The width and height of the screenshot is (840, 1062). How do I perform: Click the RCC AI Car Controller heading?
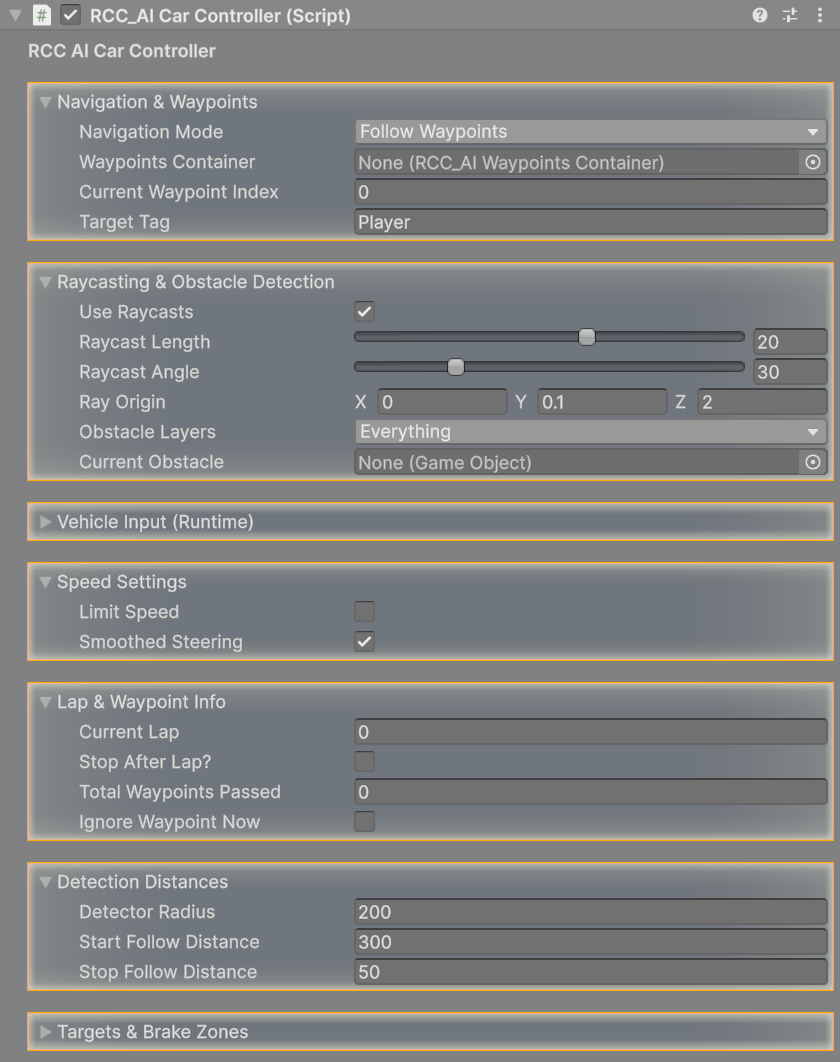pos(122,51)
